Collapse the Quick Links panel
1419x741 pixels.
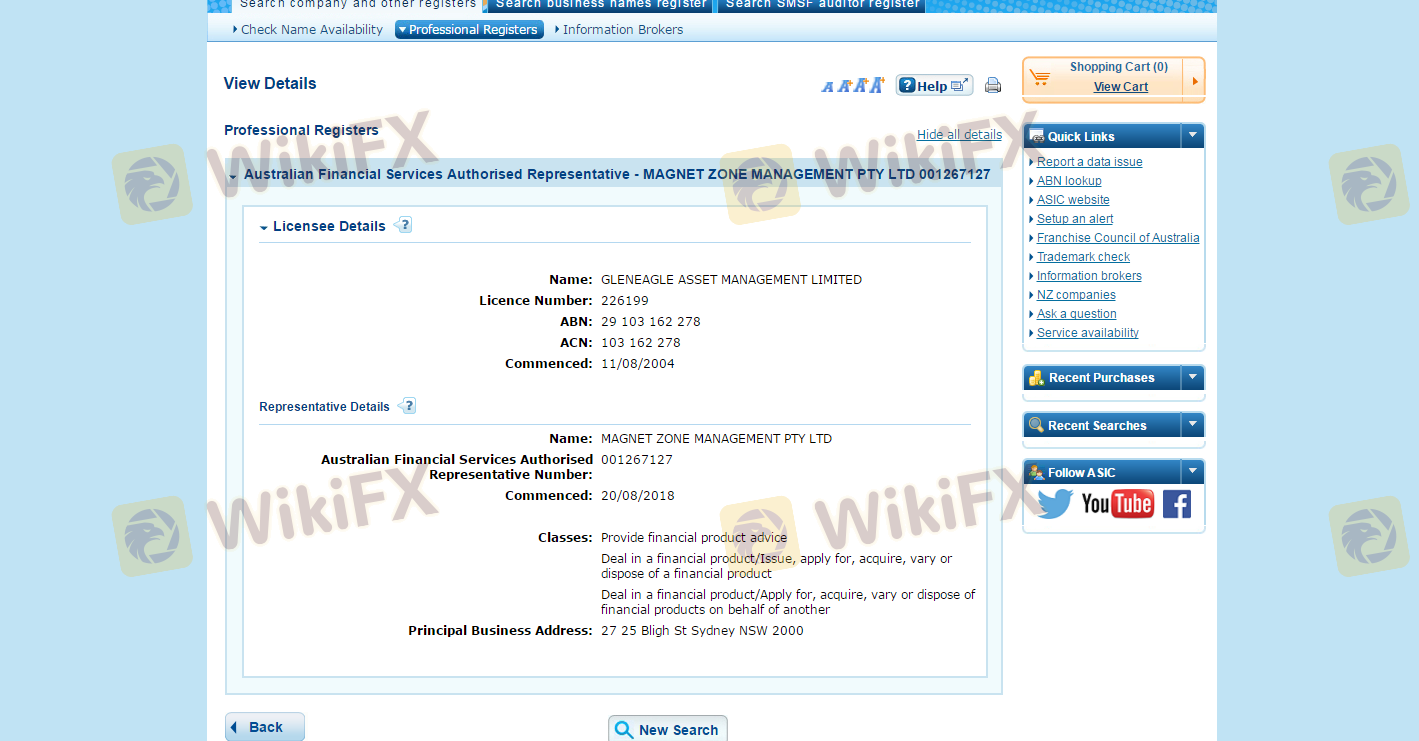coord(1192,136)
